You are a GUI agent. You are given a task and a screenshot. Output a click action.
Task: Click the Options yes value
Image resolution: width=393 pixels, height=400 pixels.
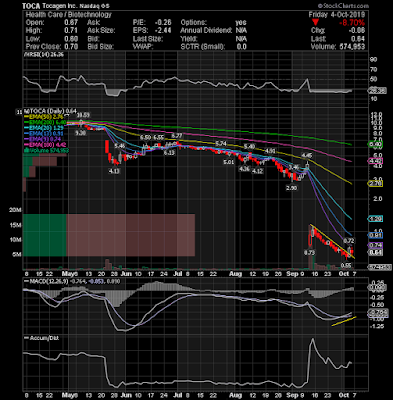point(241,23)
